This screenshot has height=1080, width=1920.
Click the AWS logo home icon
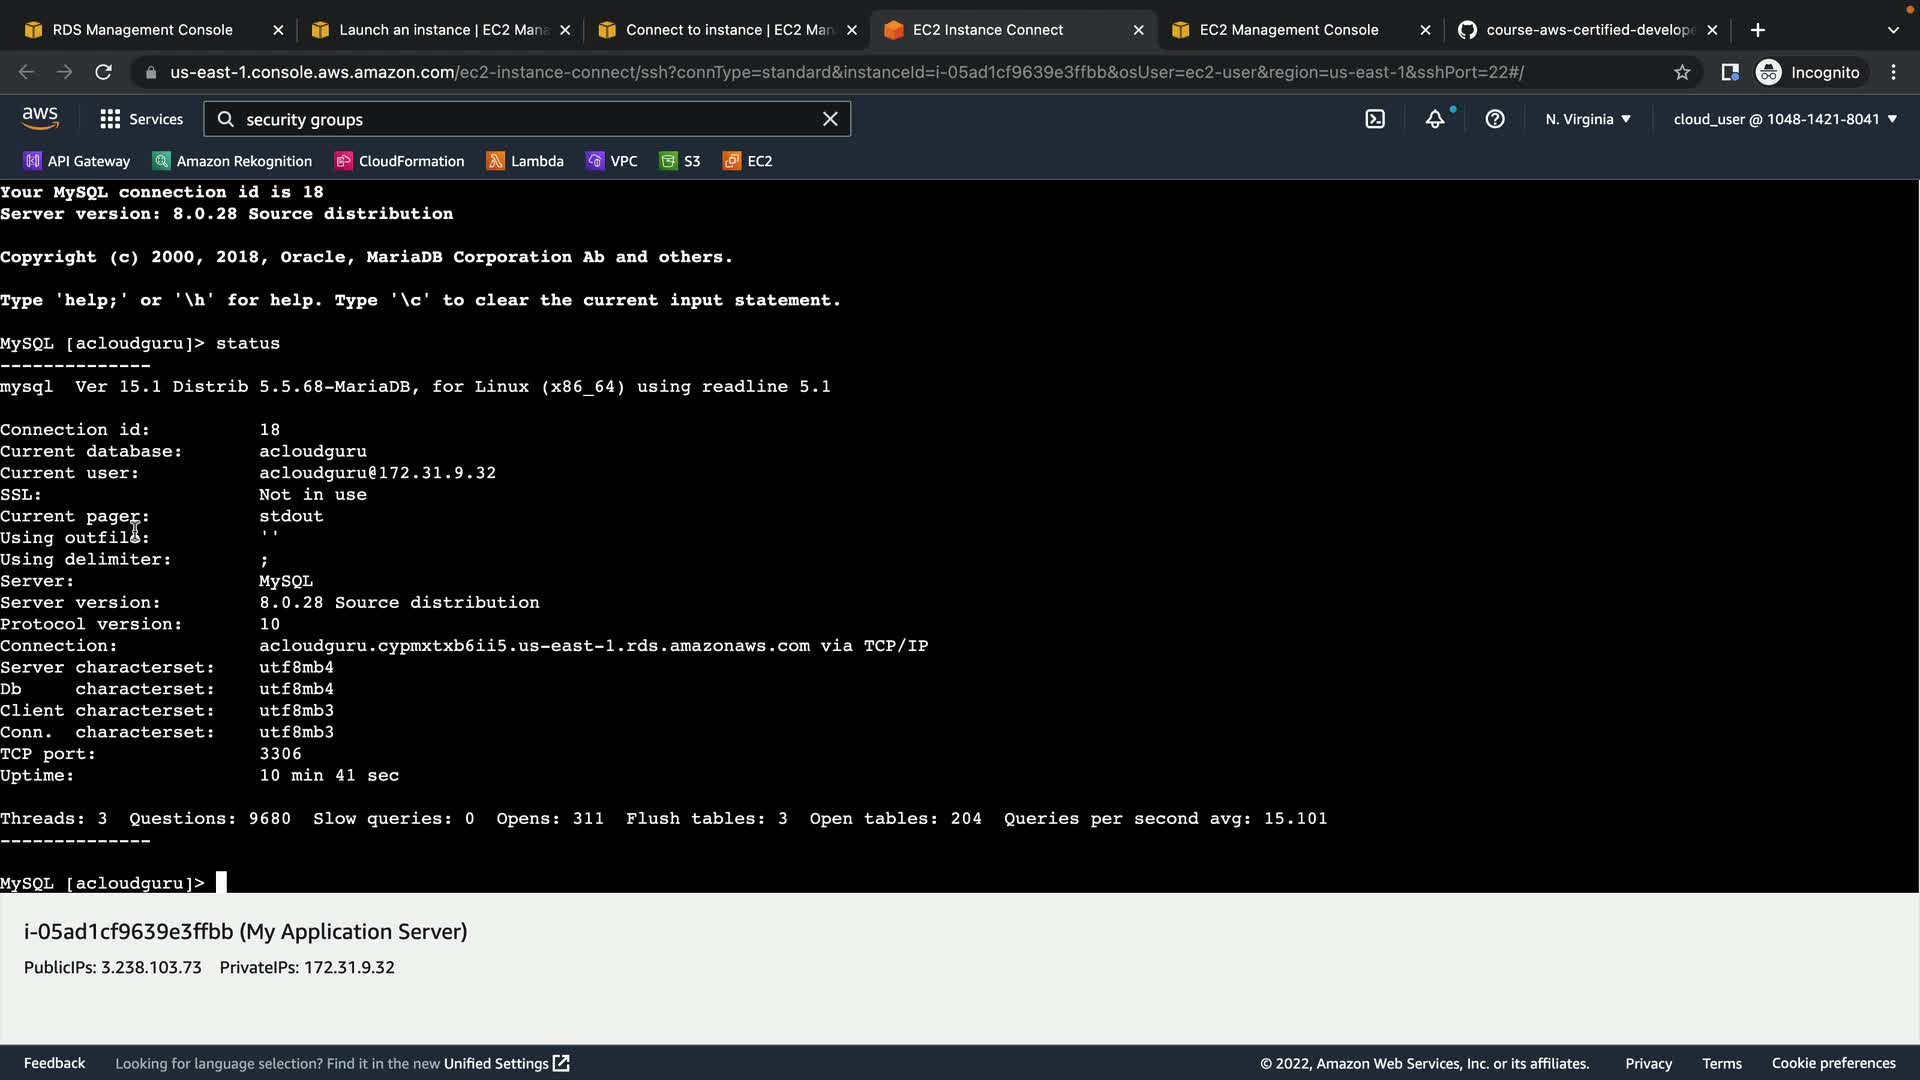[40, 118]
